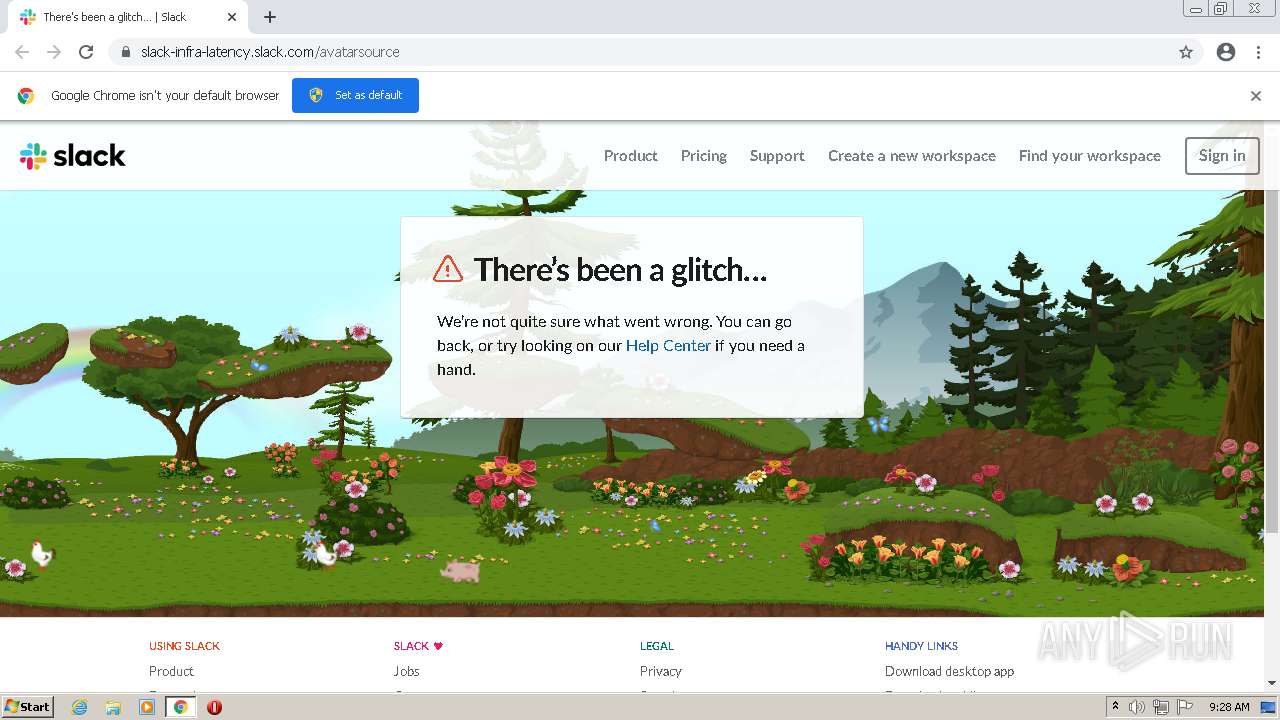Show hidden tray icons arrow
The height and width of the screenshot is (720, 1280).
[x=1116, y=707]
